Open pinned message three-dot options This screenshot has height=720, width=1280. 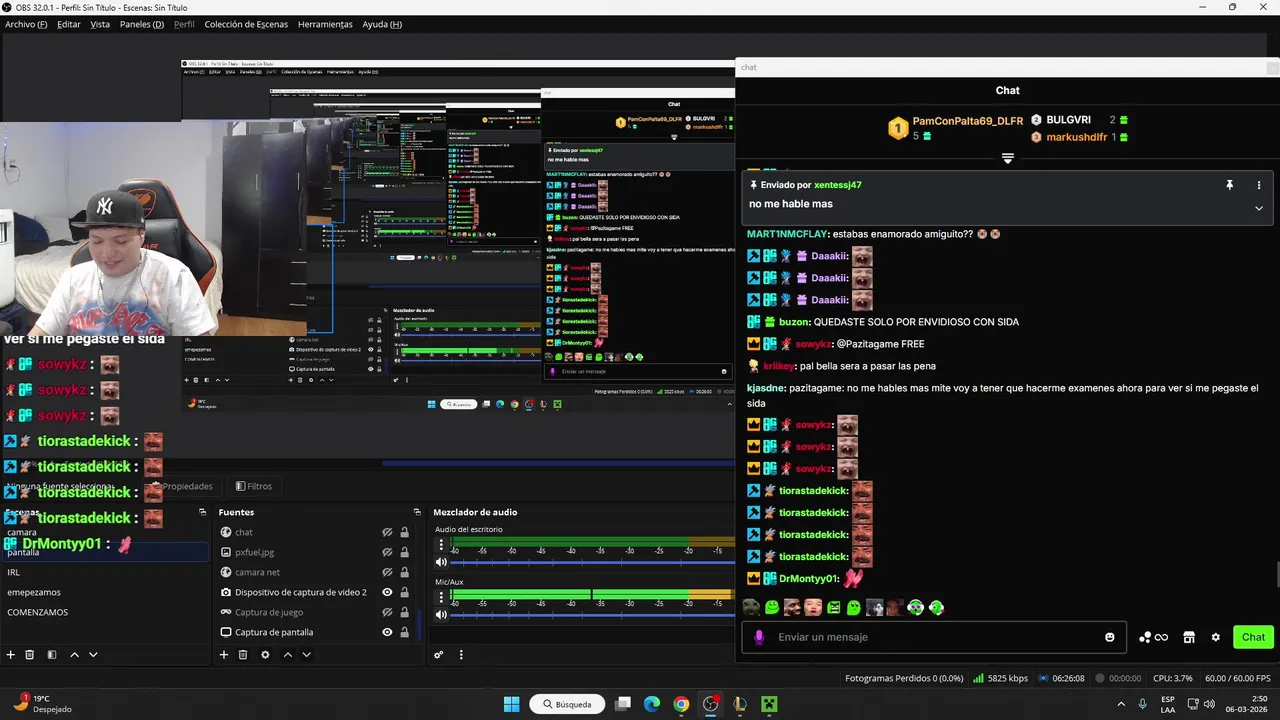1258,185
